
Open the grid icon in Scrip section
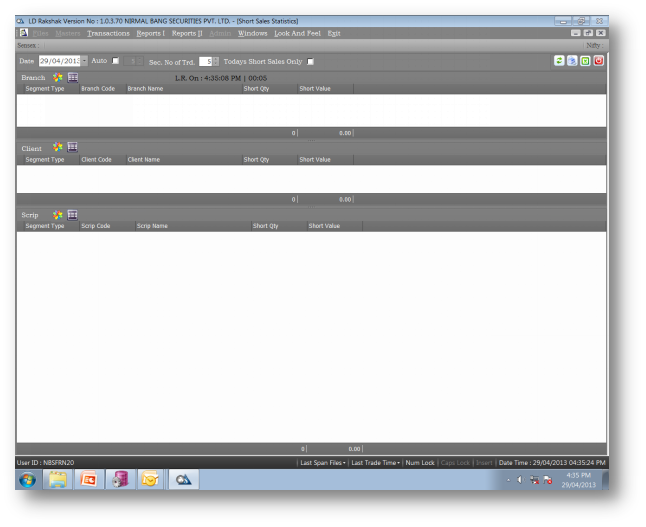pos(73,215)
